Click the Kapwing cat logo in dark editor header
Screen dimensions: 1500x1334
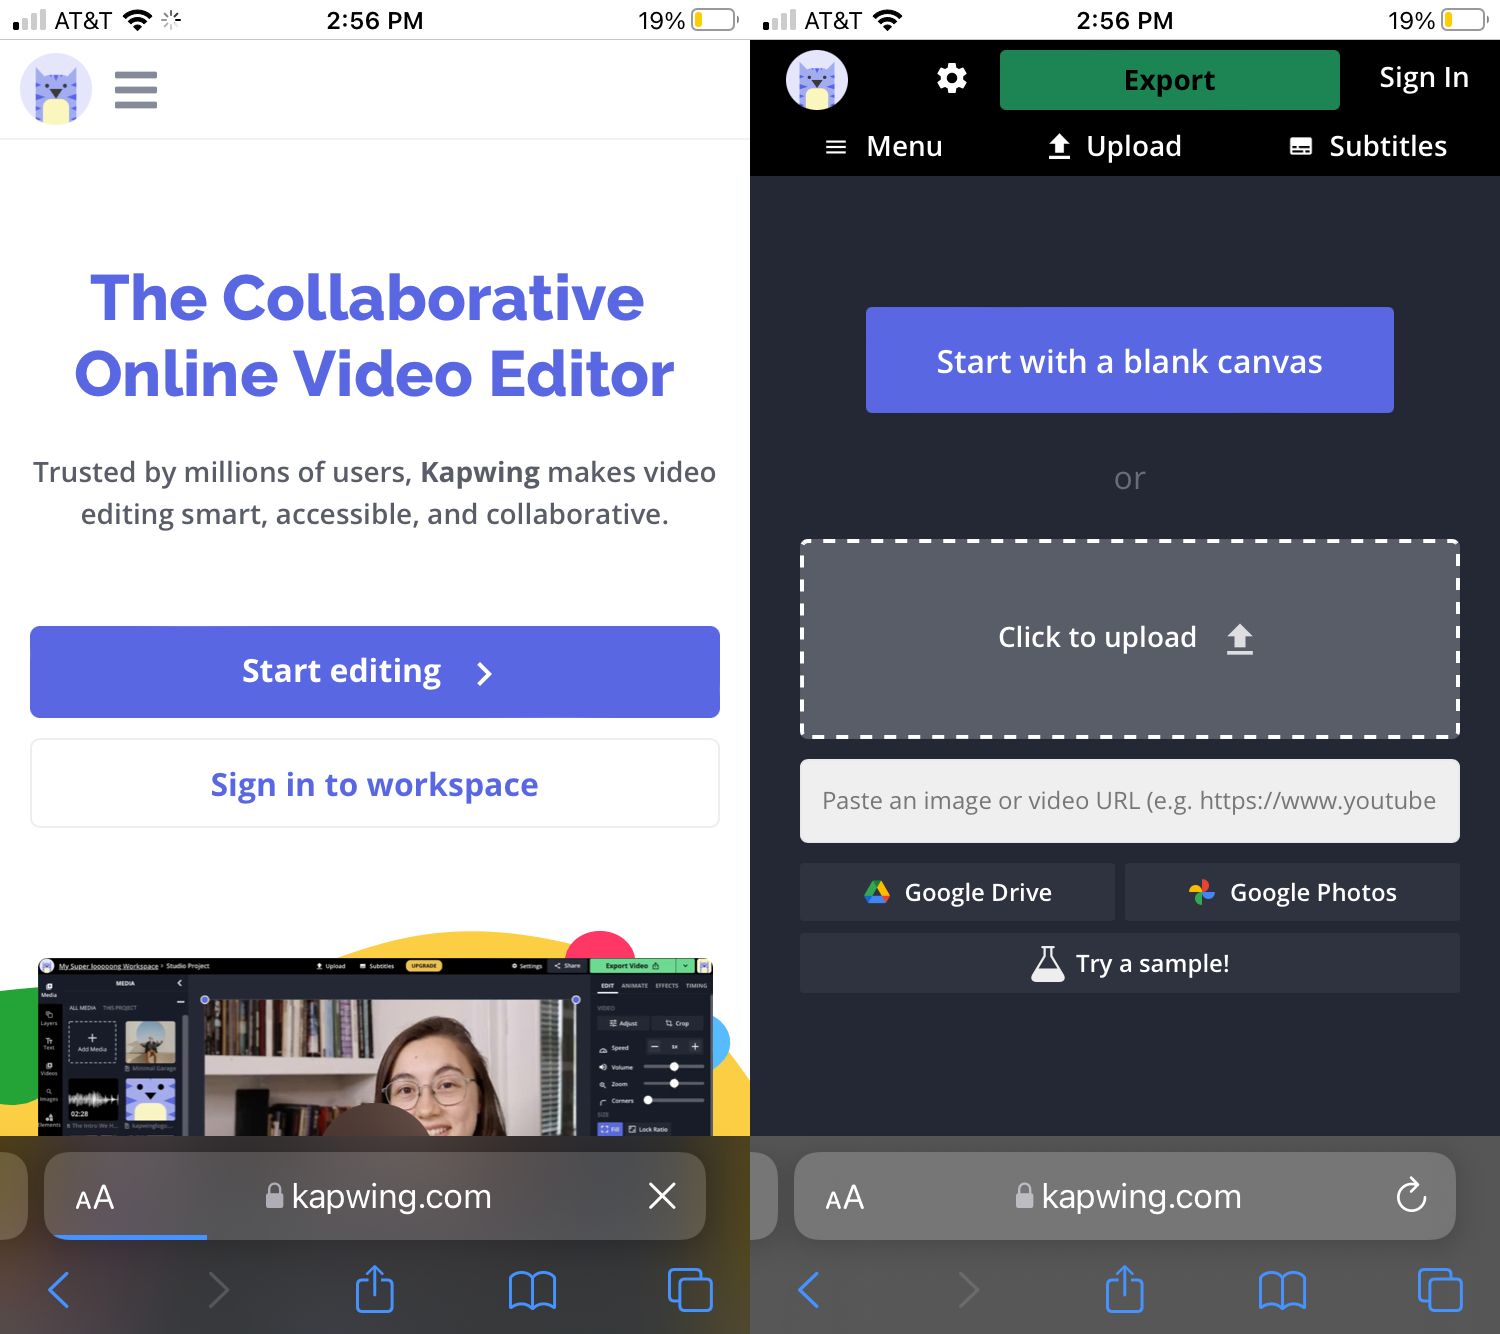click(816, 80)
